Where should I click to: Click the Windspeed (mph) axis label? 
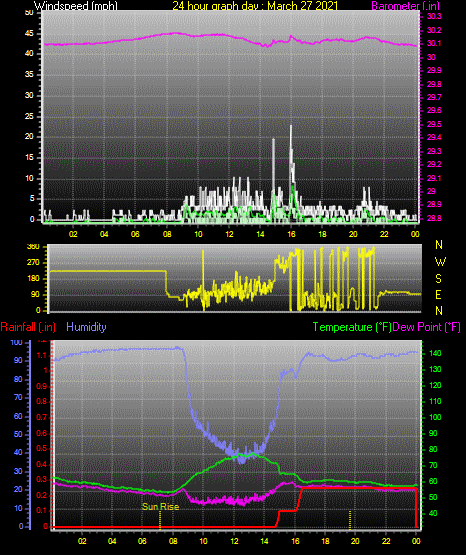(76, 6)
